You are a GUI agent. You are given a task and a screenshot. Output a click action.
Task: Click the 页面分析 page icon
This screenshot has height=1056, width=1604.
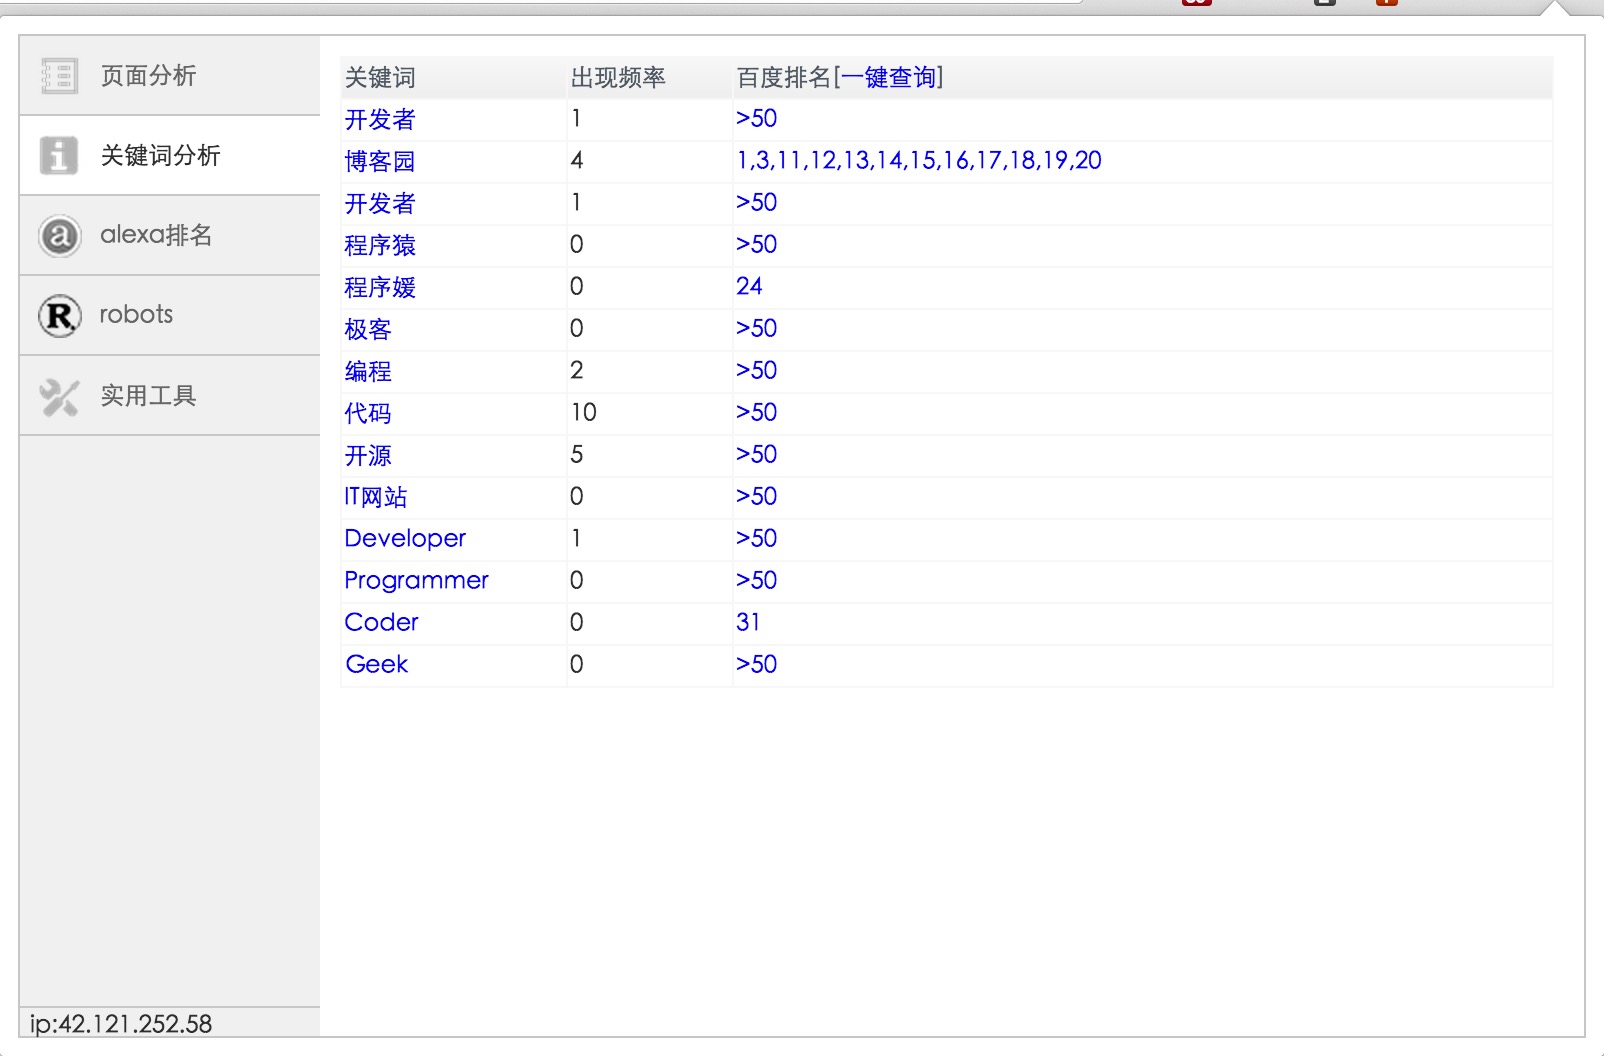pyautogui.click(x=60, y=76)
